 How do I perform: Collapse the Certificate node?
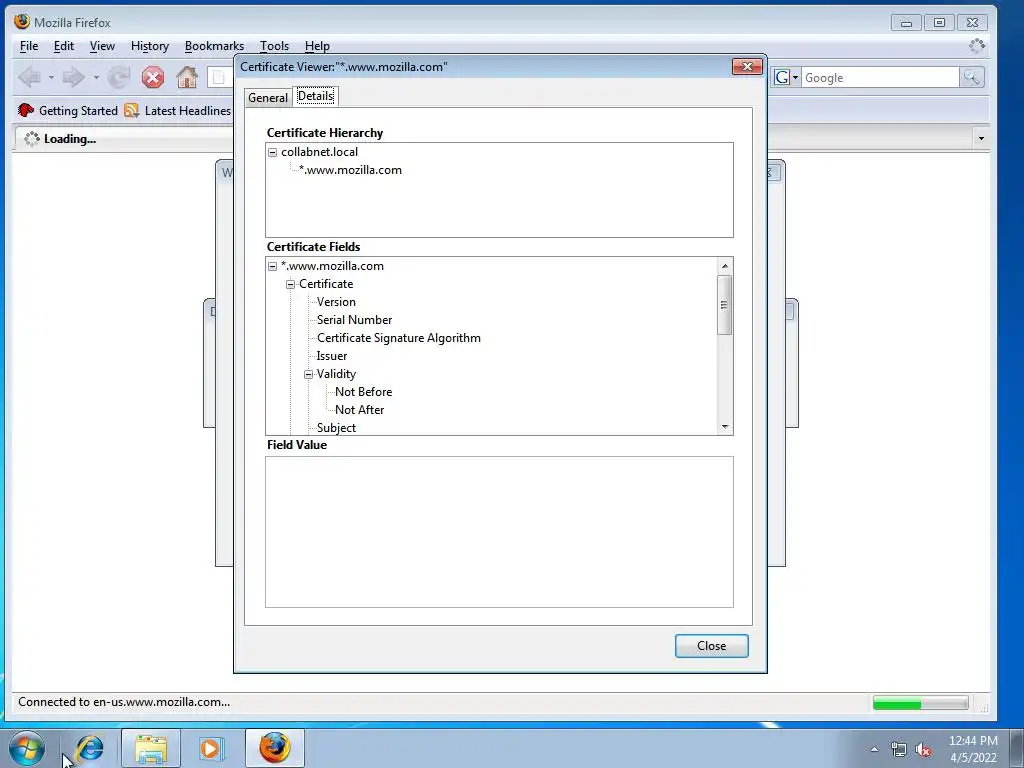click(291, 284)
